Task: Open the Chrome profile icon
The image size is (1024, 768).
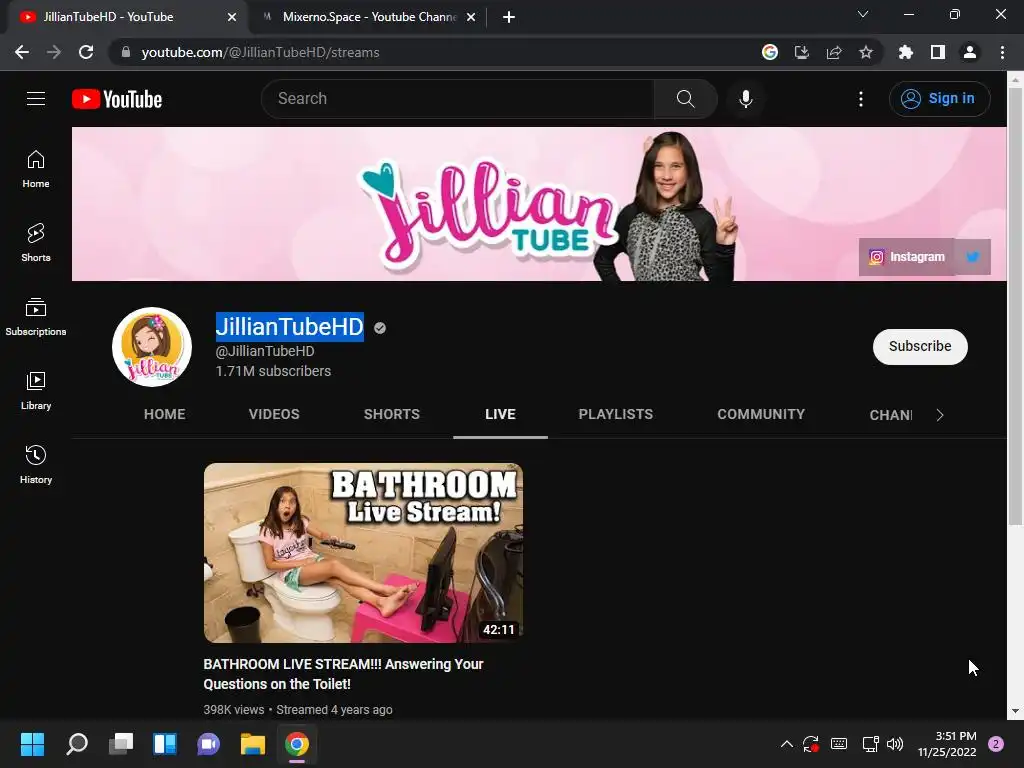Action: (x=970, y=52)
